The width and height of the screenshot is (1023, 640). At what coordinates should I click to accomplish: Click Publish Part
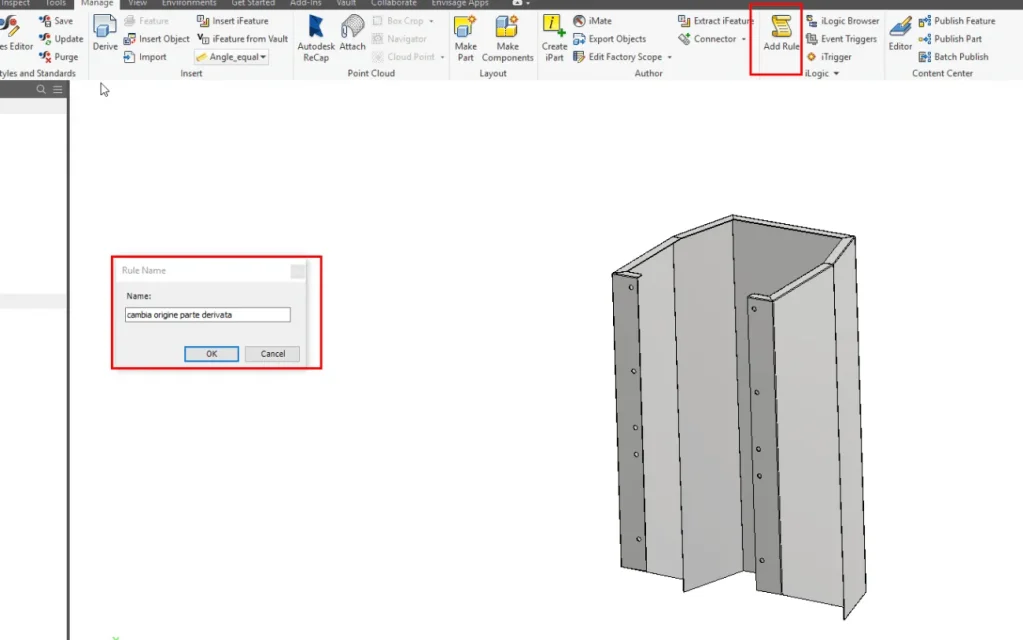click(950, 38)
